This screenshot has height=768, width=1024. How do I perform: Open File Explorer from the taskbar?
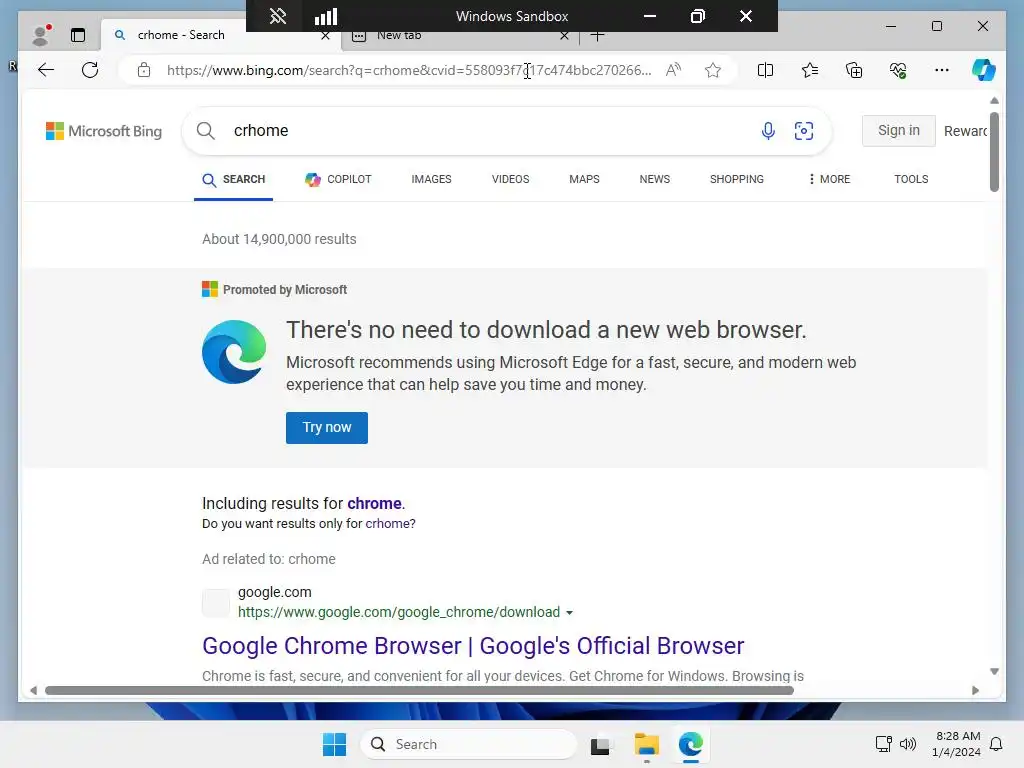coord(647,744)
